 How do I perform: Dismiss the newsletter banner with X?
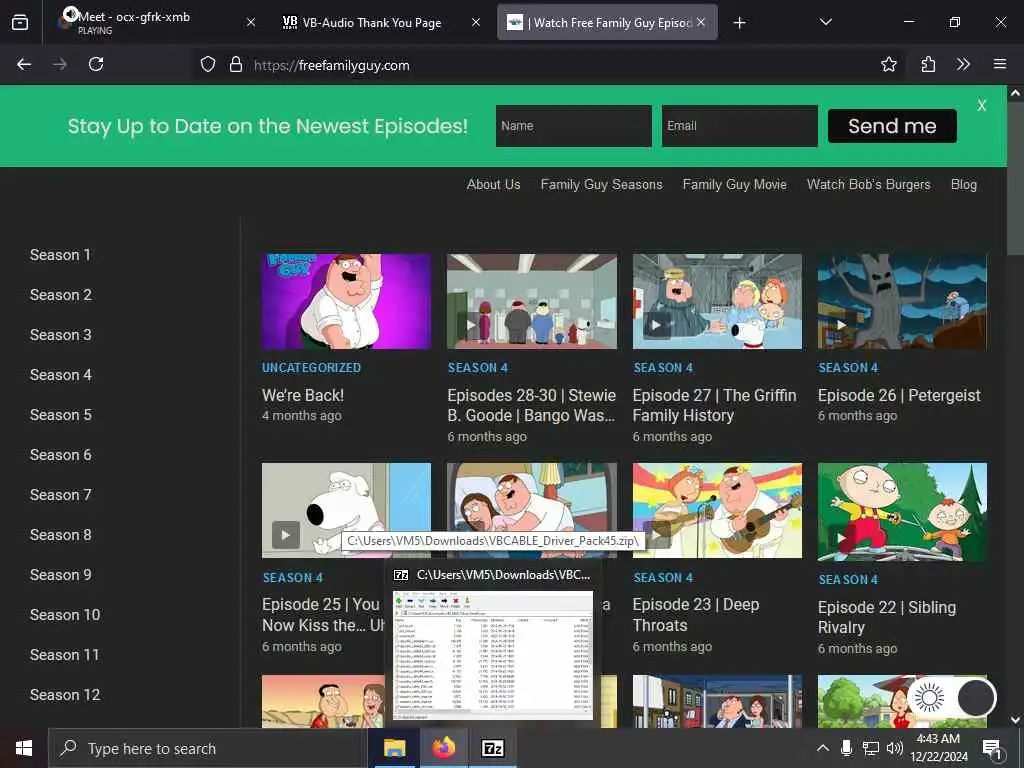(x=982, y=106)
